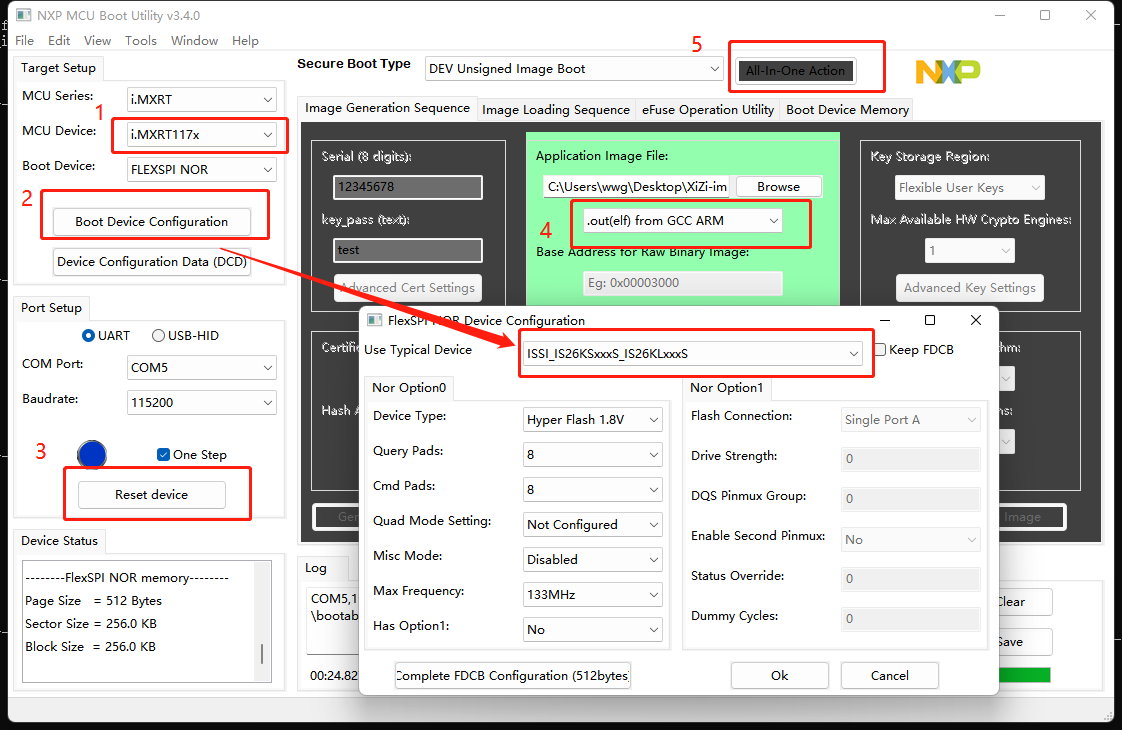Click Ok in the FlexSPI configuration dialog

[779, 676]
